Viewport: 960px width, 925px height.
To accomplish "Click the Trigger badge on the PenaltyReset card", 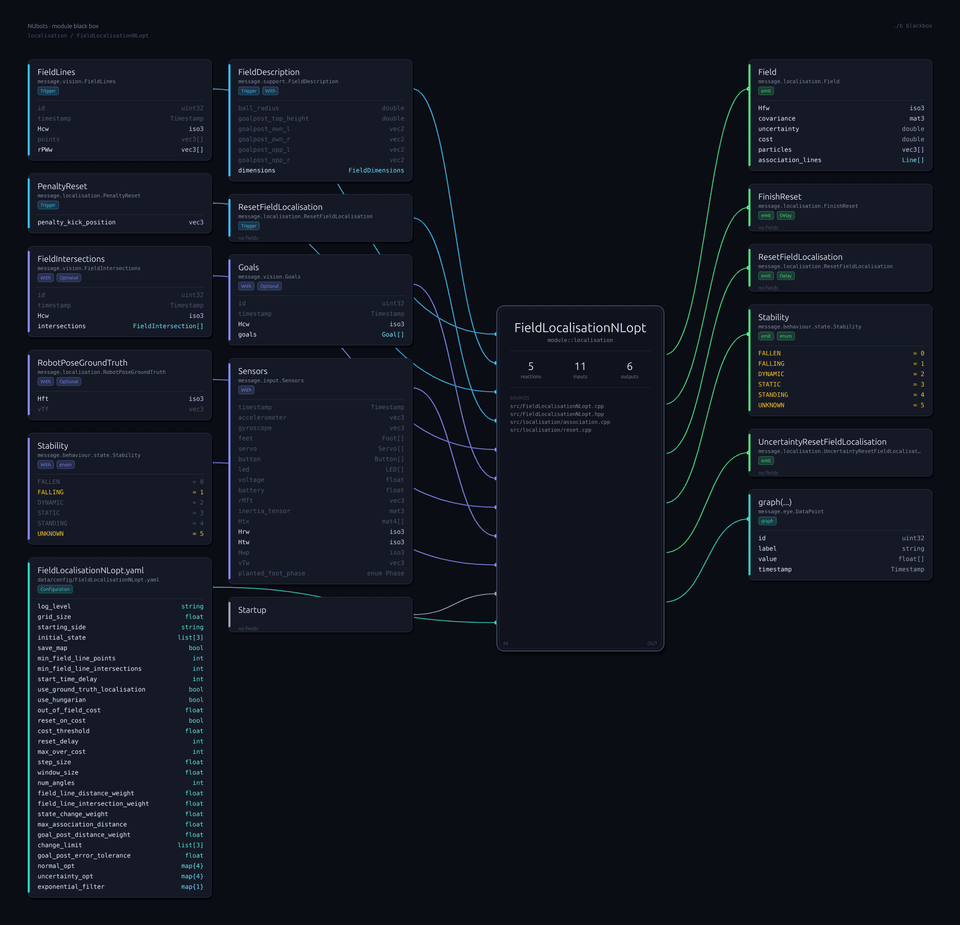I will [48, 205].
